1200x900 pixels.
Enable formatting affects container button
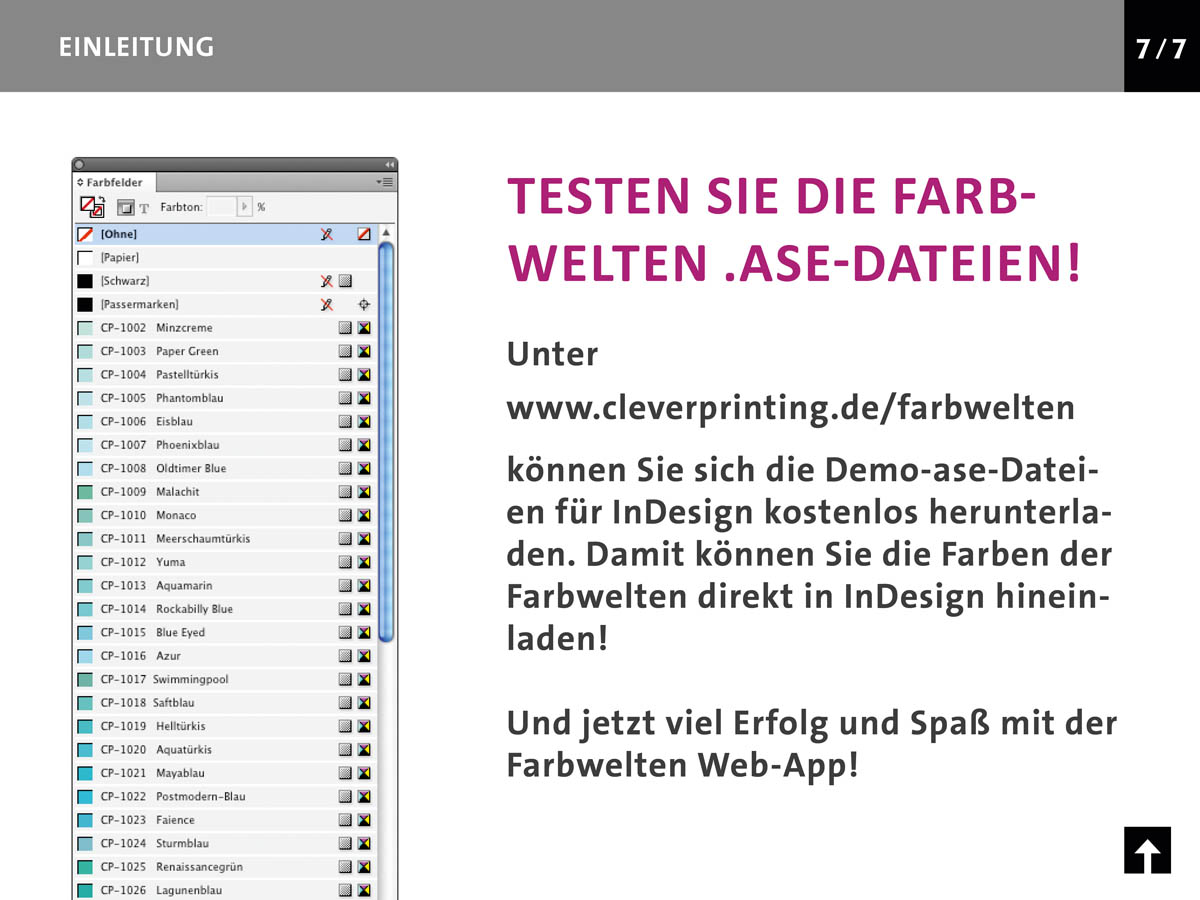coord(125,208)
